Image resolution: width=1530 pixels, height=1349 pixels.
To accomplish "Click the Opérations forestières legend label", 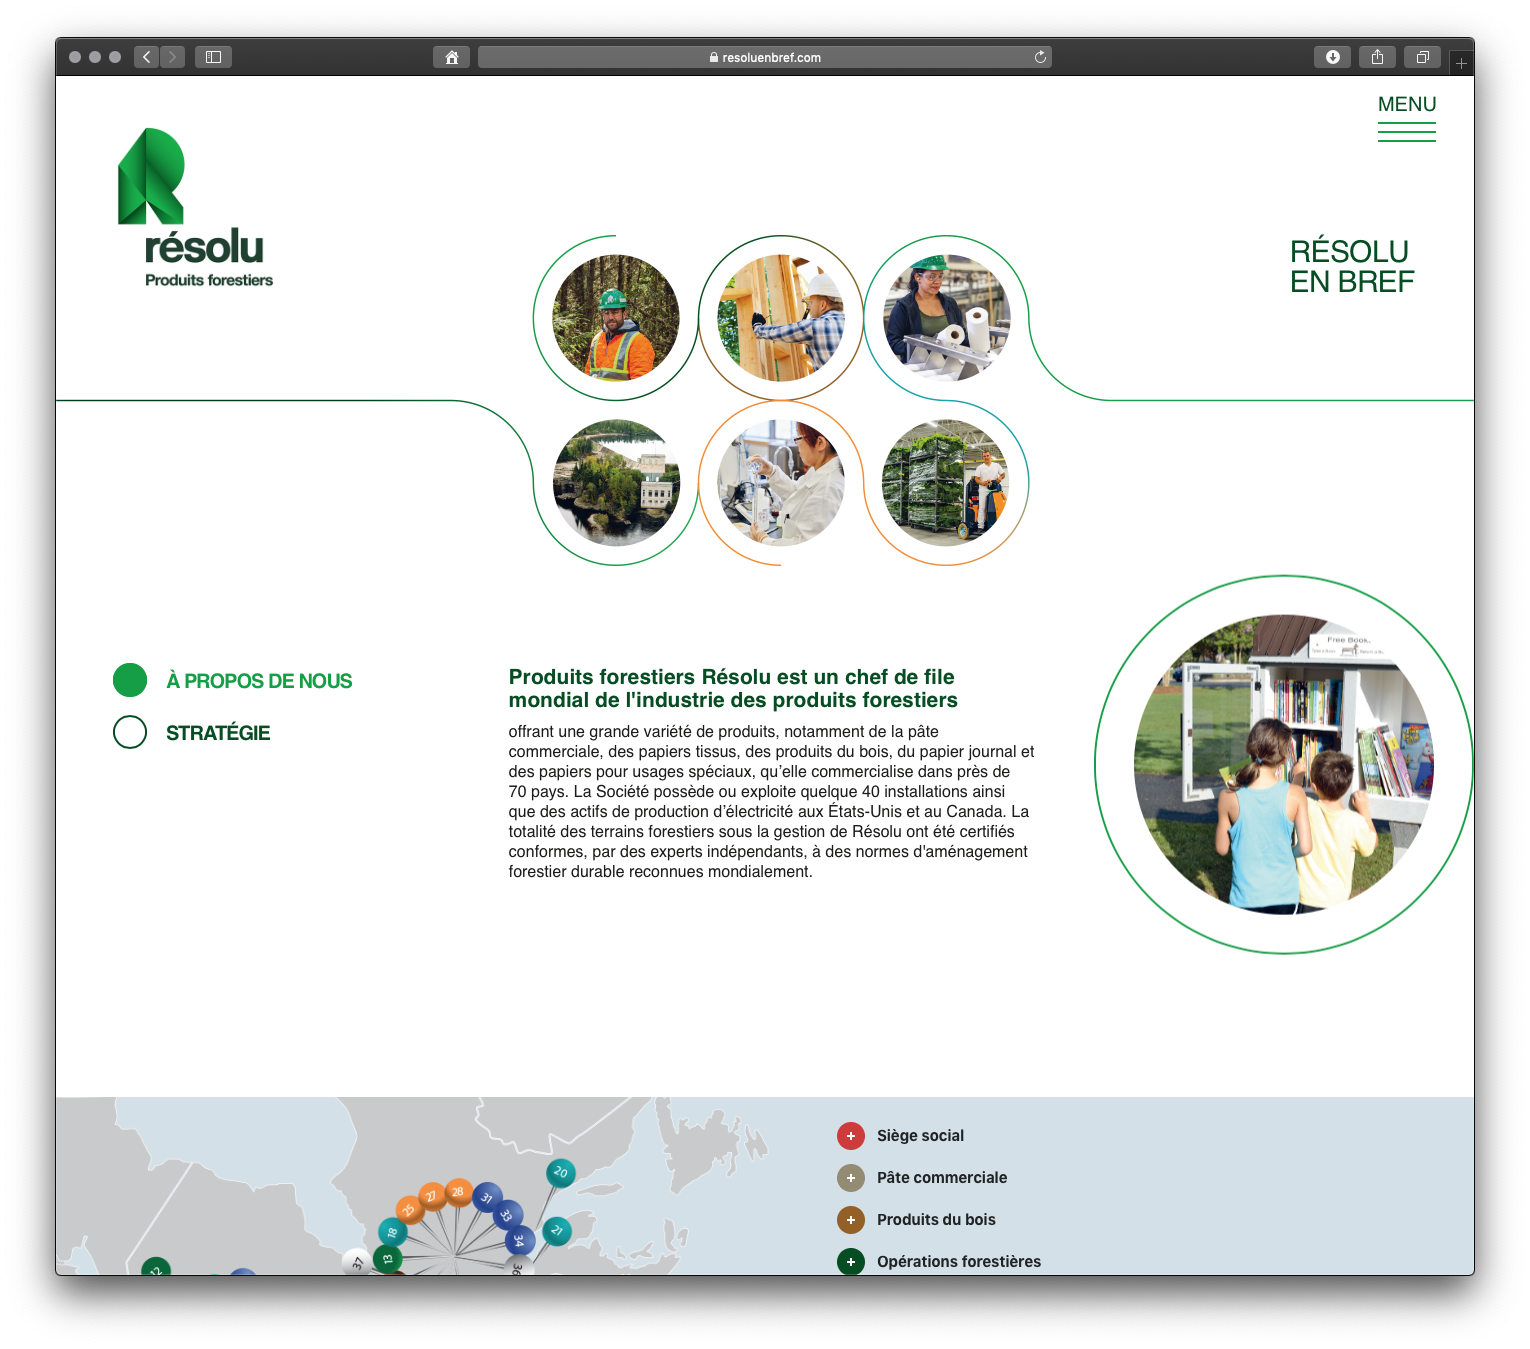I will tap(959, 1262).
